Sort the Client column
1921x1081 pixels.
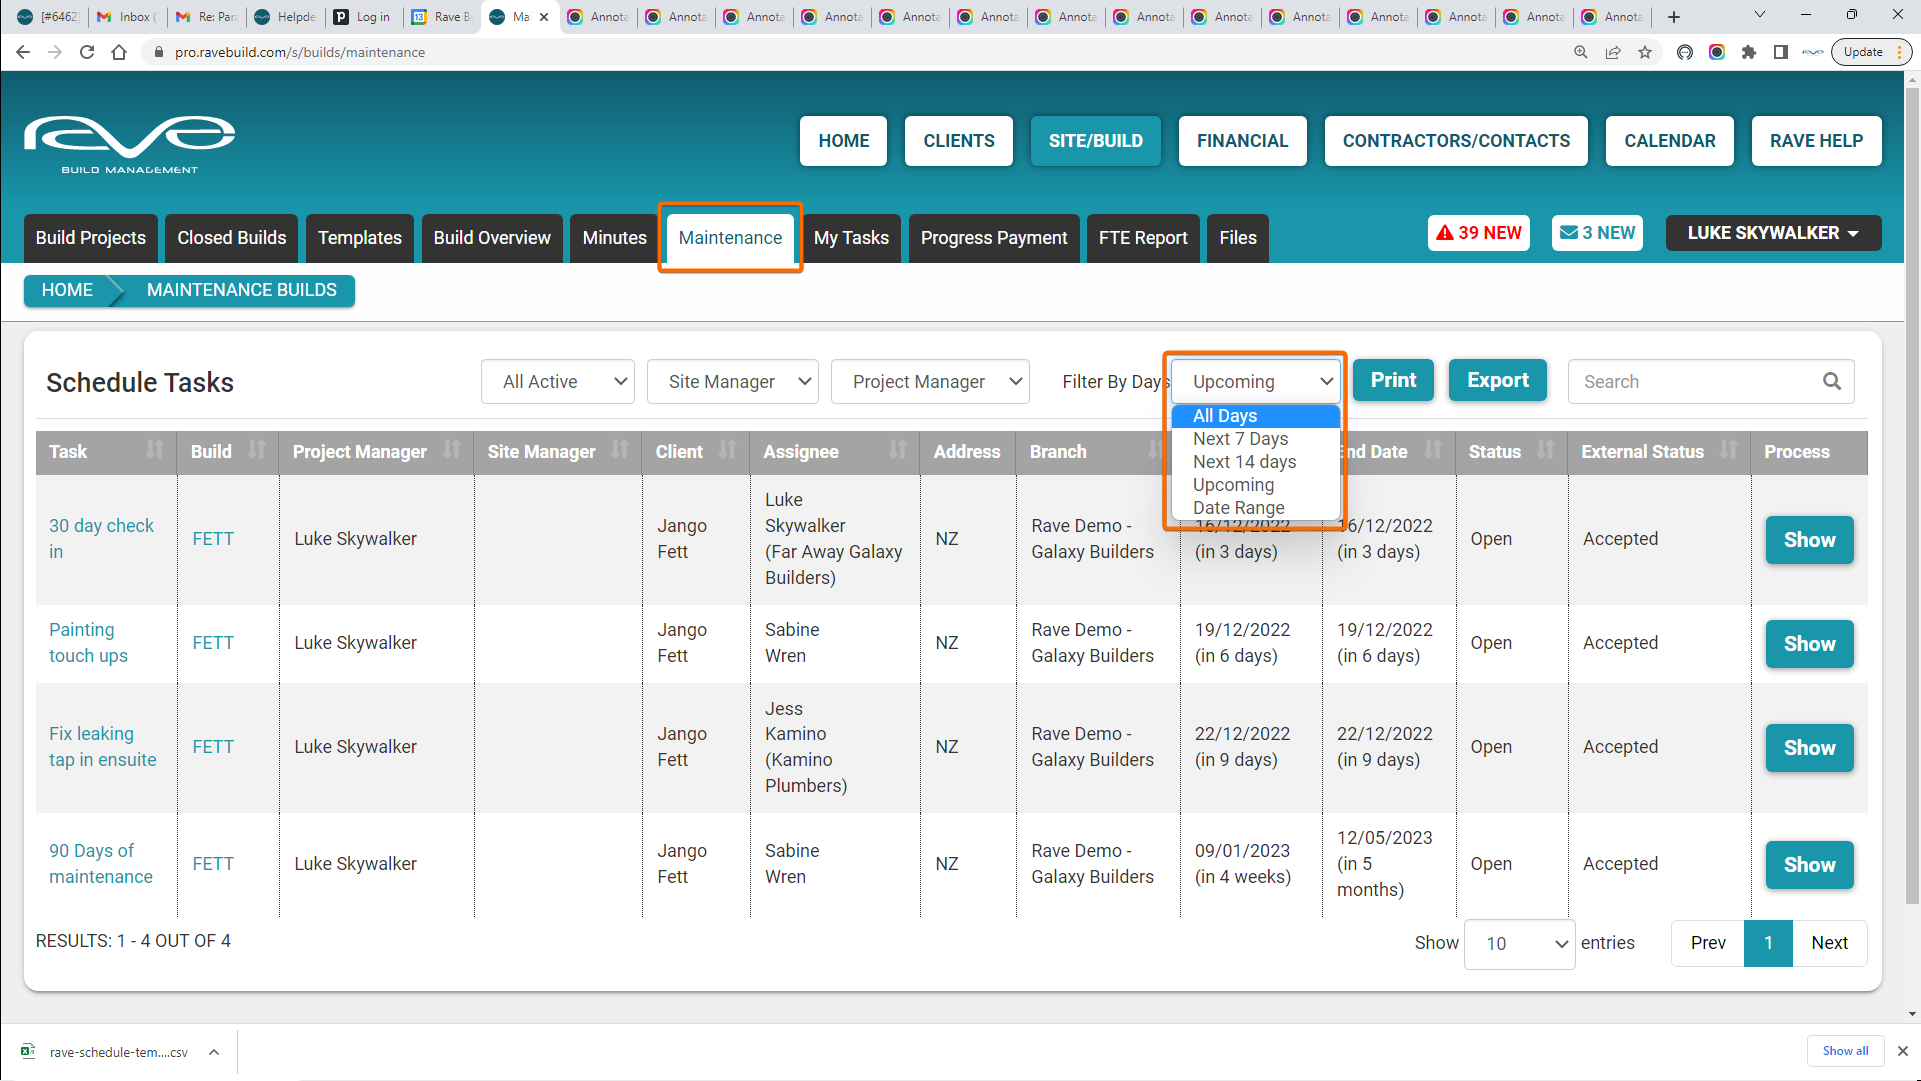point(727,450)
